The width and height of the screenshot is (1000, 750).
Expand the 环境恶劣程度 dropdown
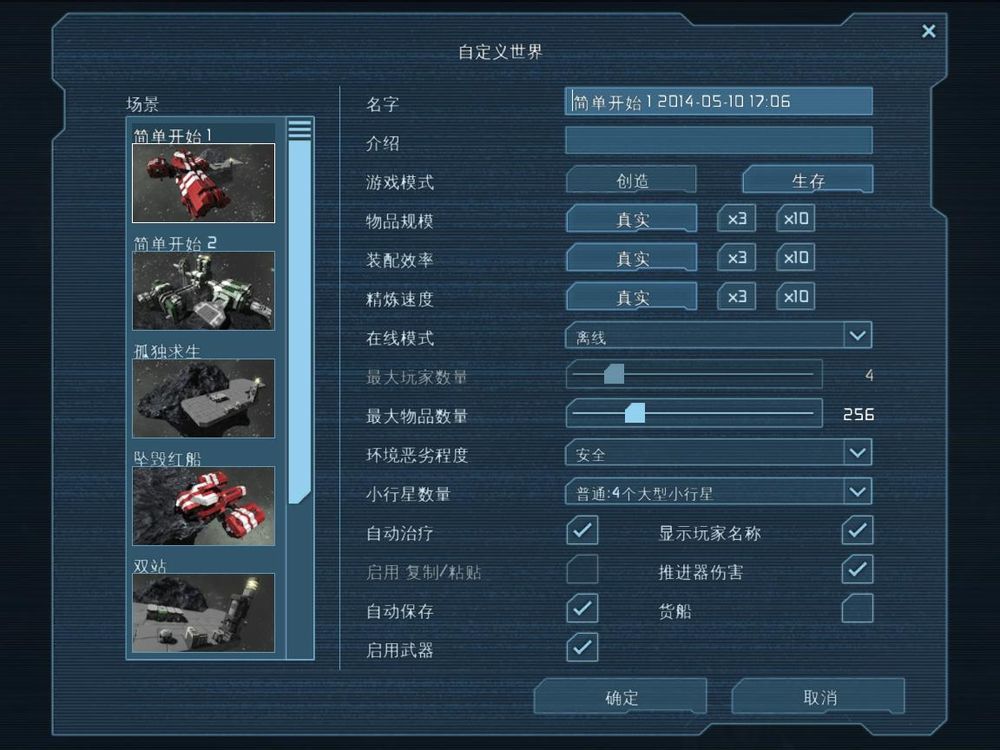click(719, 453)
